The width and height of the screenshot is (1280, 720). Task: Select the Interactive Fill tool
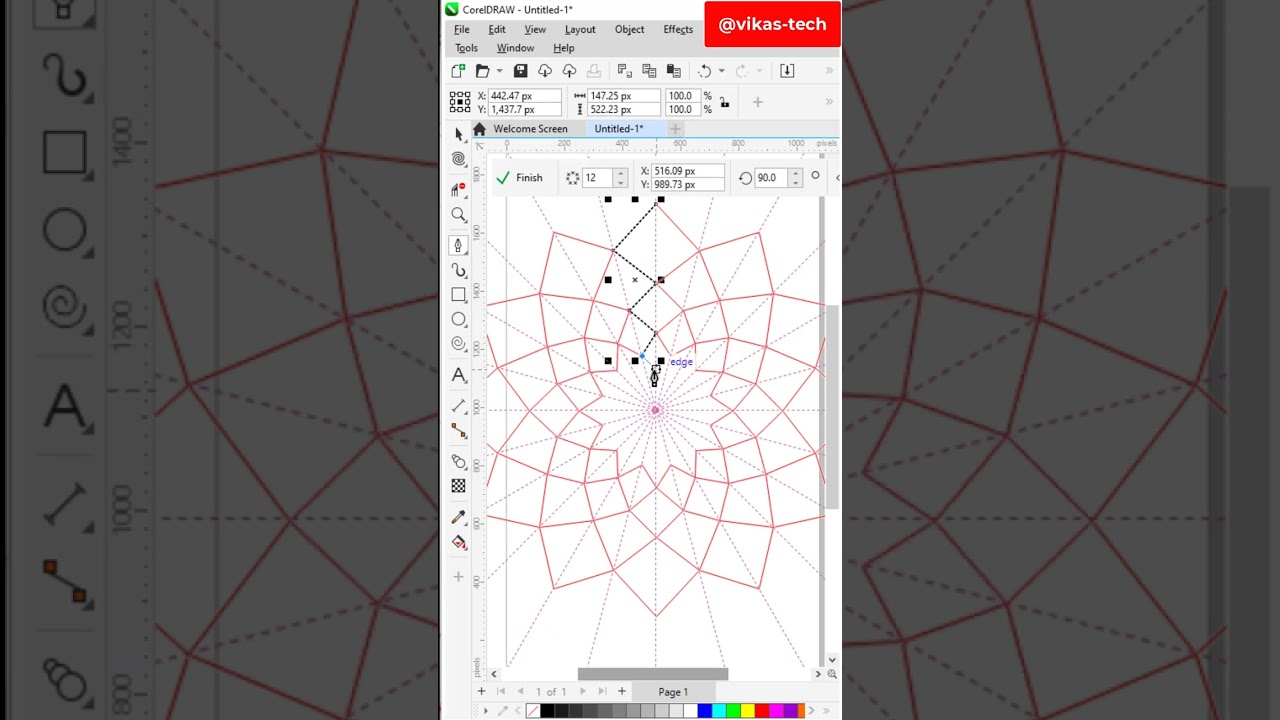point(459,542)
